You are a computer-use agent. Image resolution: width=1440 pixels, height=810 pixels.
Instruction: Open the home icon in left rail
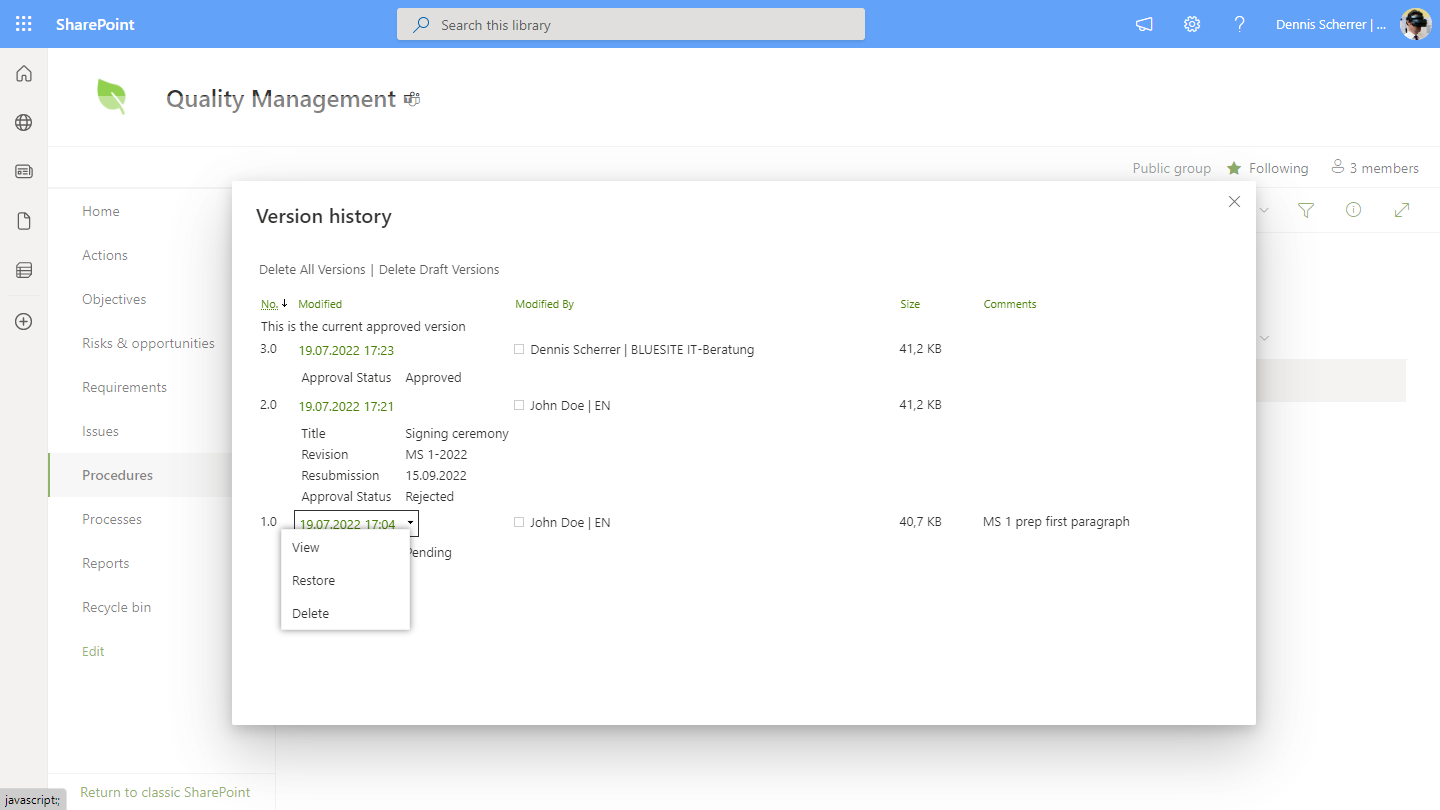pos(24,74)
